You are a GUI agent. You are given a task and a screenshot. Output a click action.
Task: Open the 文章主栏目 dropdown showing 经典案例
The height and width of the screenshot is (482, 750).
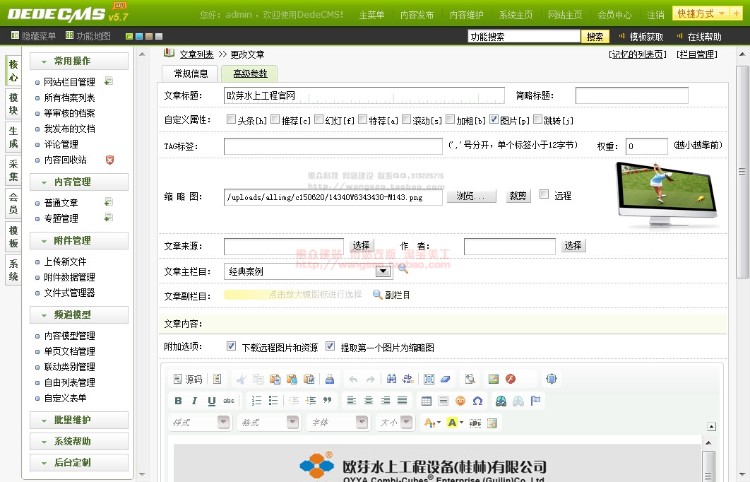coord(308,271)
